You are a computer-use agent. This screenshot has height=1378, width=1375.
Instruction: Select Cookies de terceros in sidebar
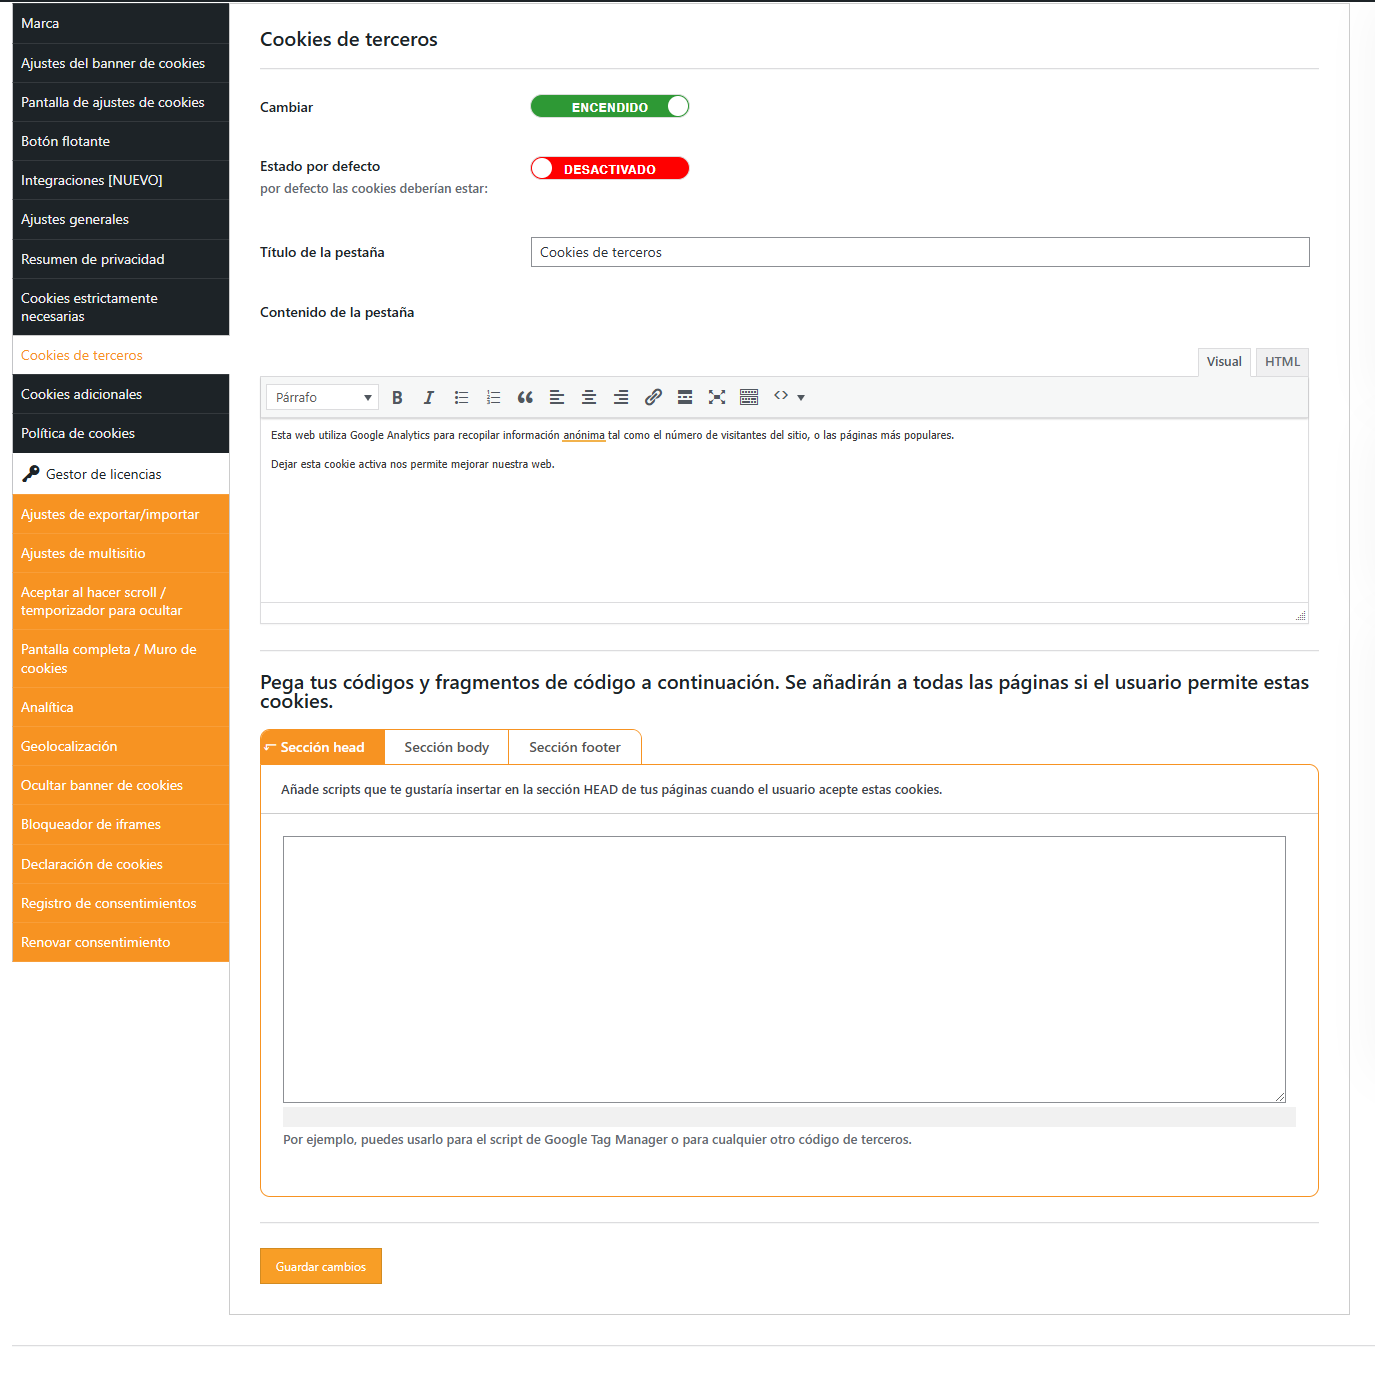[121, 355]
